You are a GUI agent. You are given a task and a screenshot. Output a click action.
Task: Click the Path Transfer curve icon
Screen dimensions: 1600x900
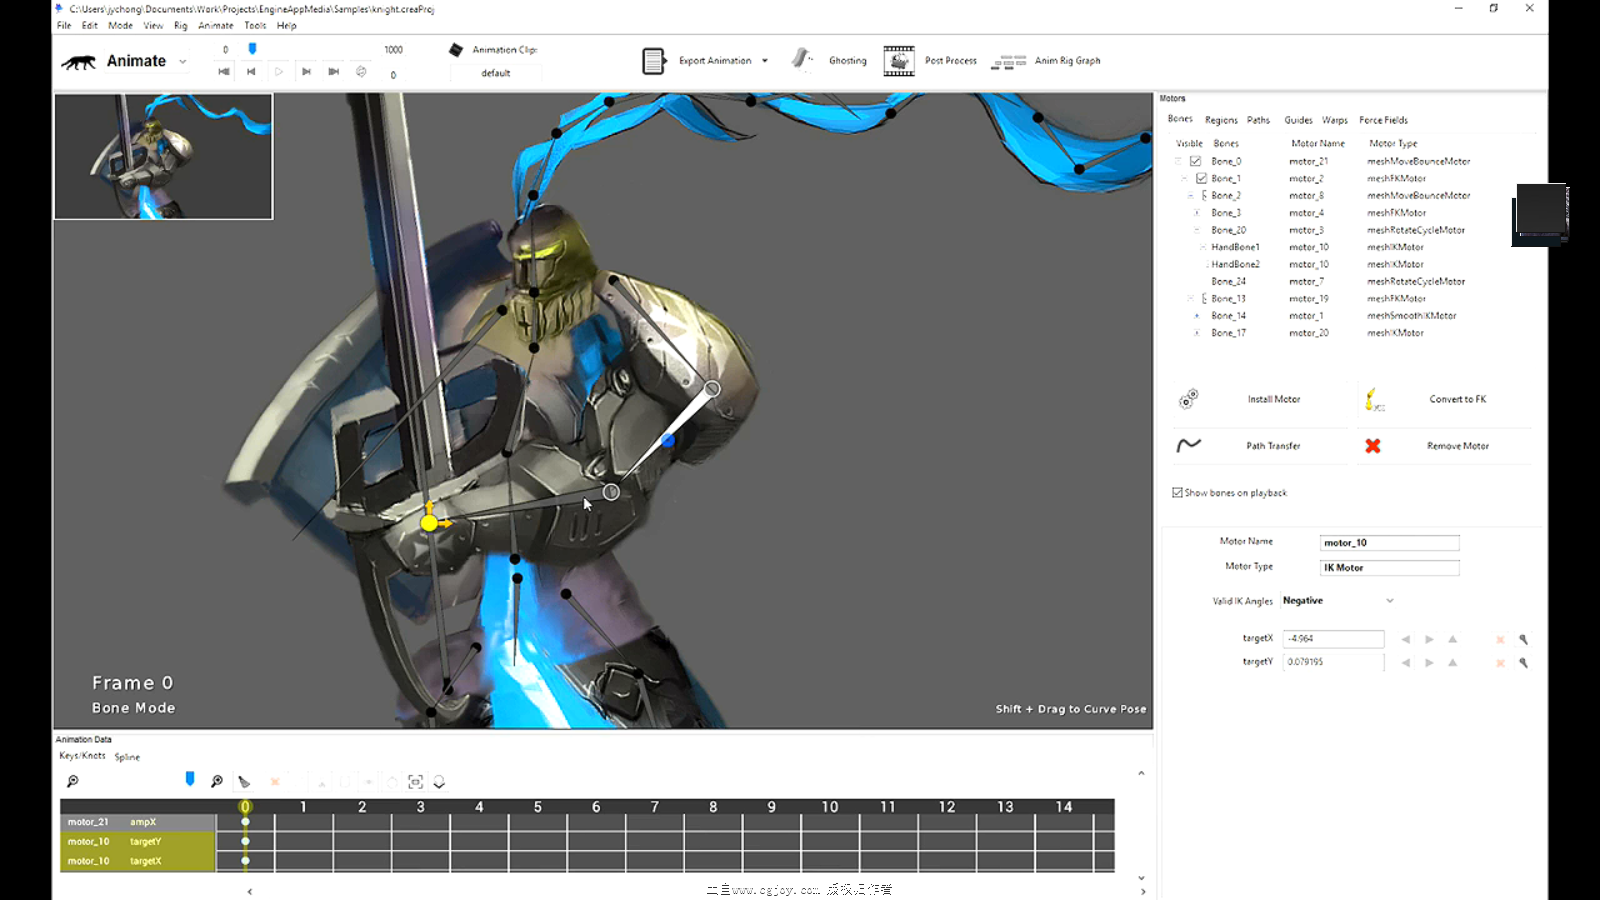(1189, 445)
